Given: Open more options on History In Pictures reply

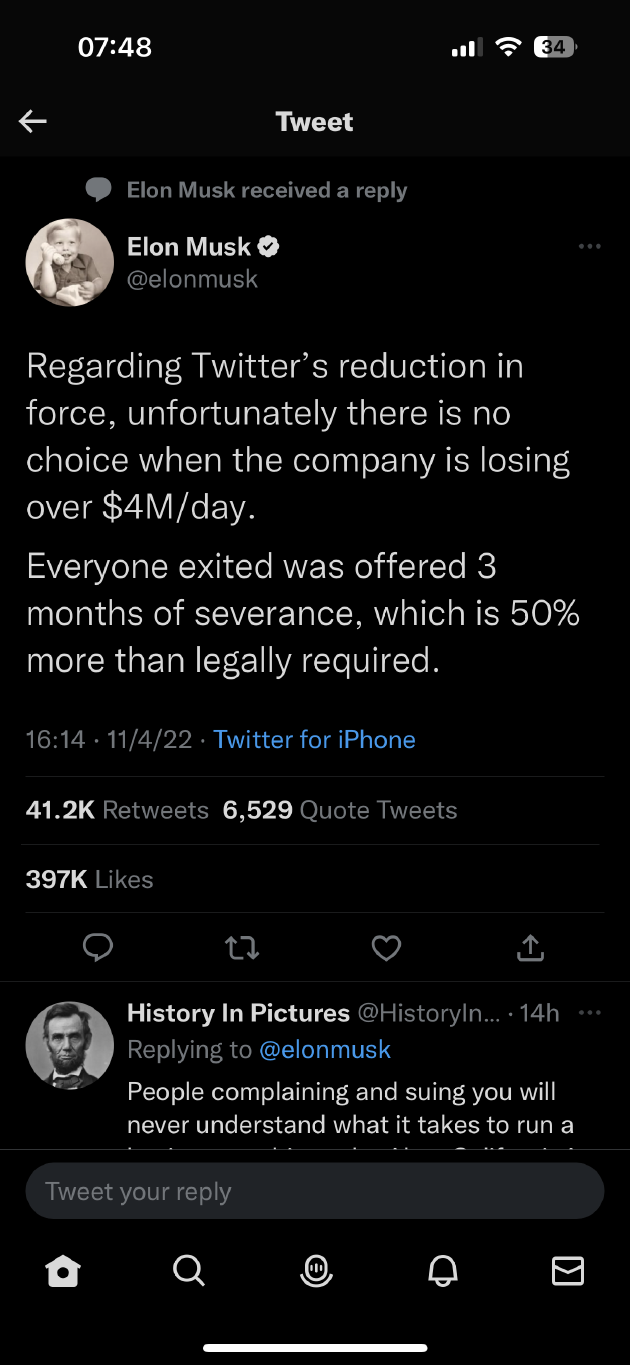Looking at the screenshot, I should 590,1013.
